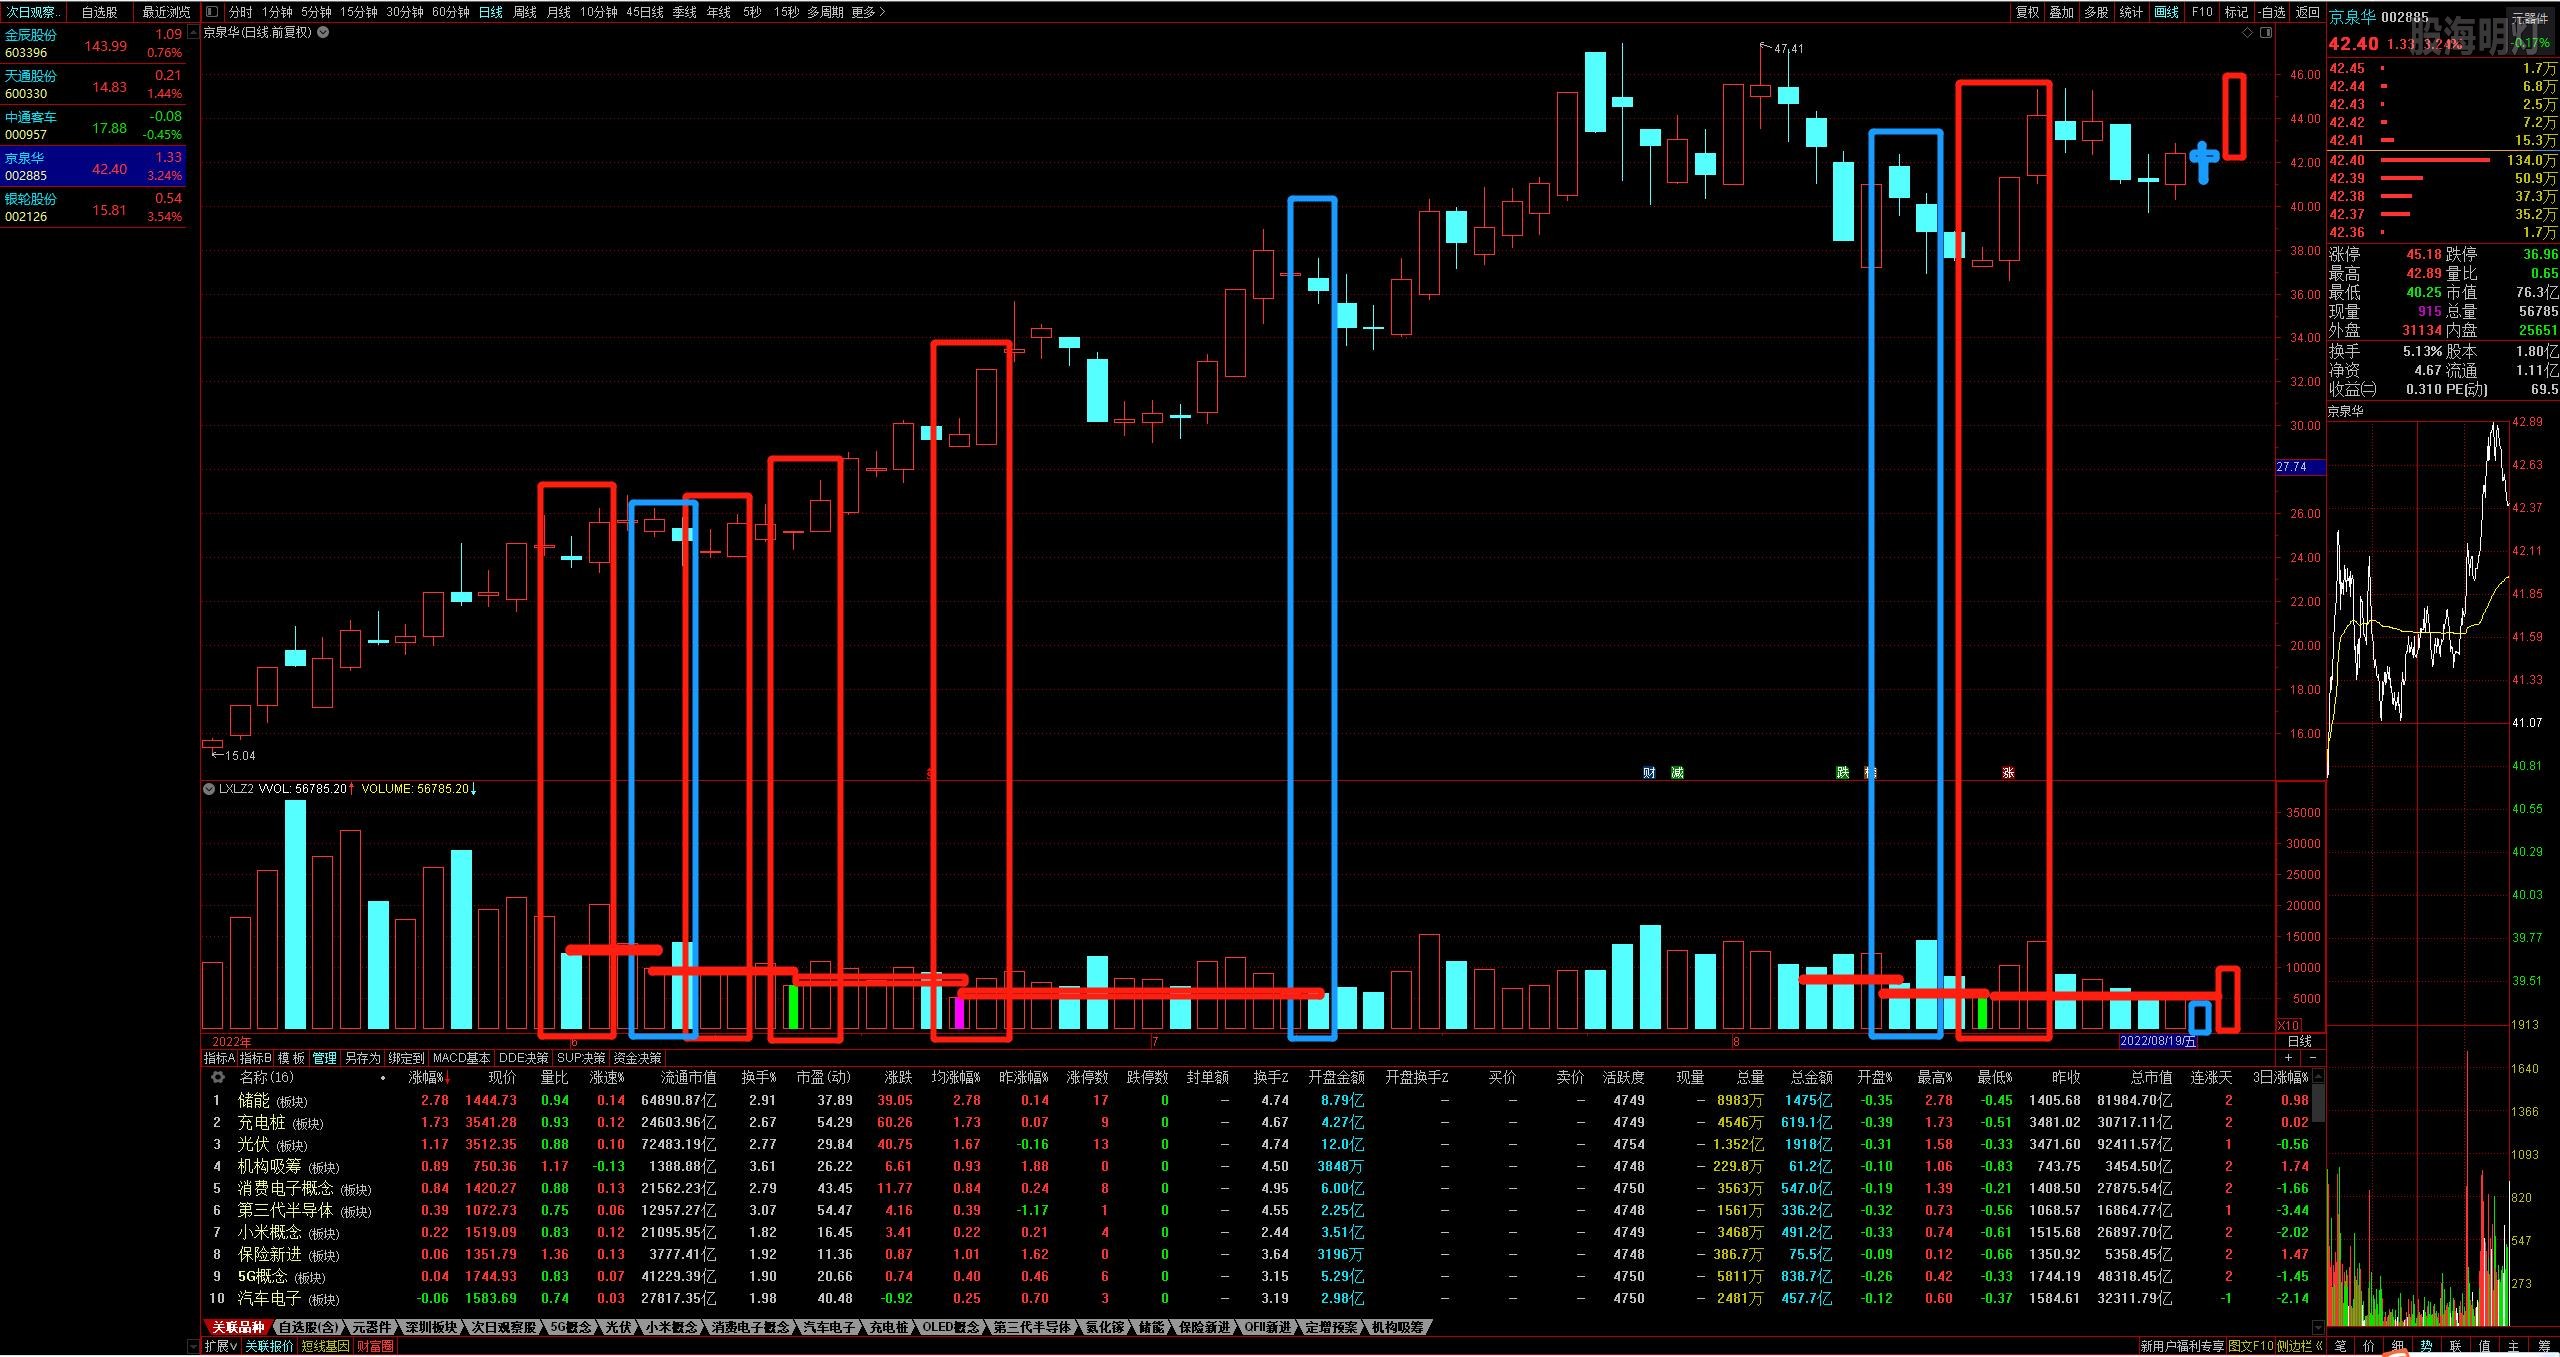Click the 指标A indicator button
2560x1357 pixels.
[x=219, y=1058]
